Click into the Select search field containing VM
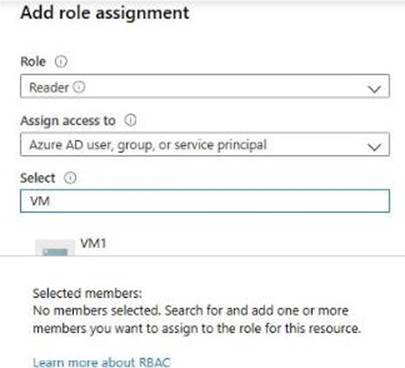Screen dimensions: 405x368 pos(205,201)
